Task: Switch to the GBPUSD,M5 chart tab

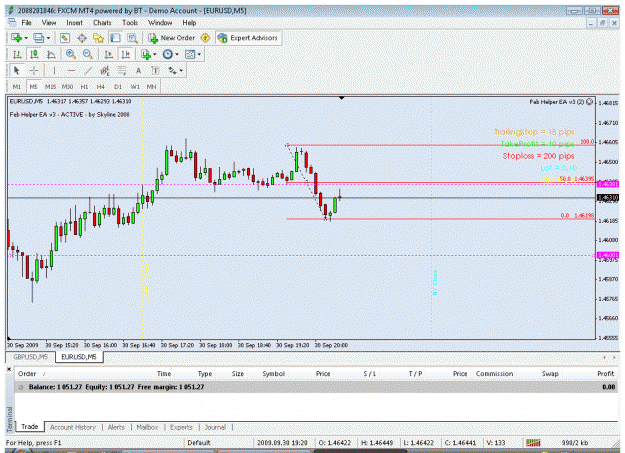Action: click(x=31, y=356)
